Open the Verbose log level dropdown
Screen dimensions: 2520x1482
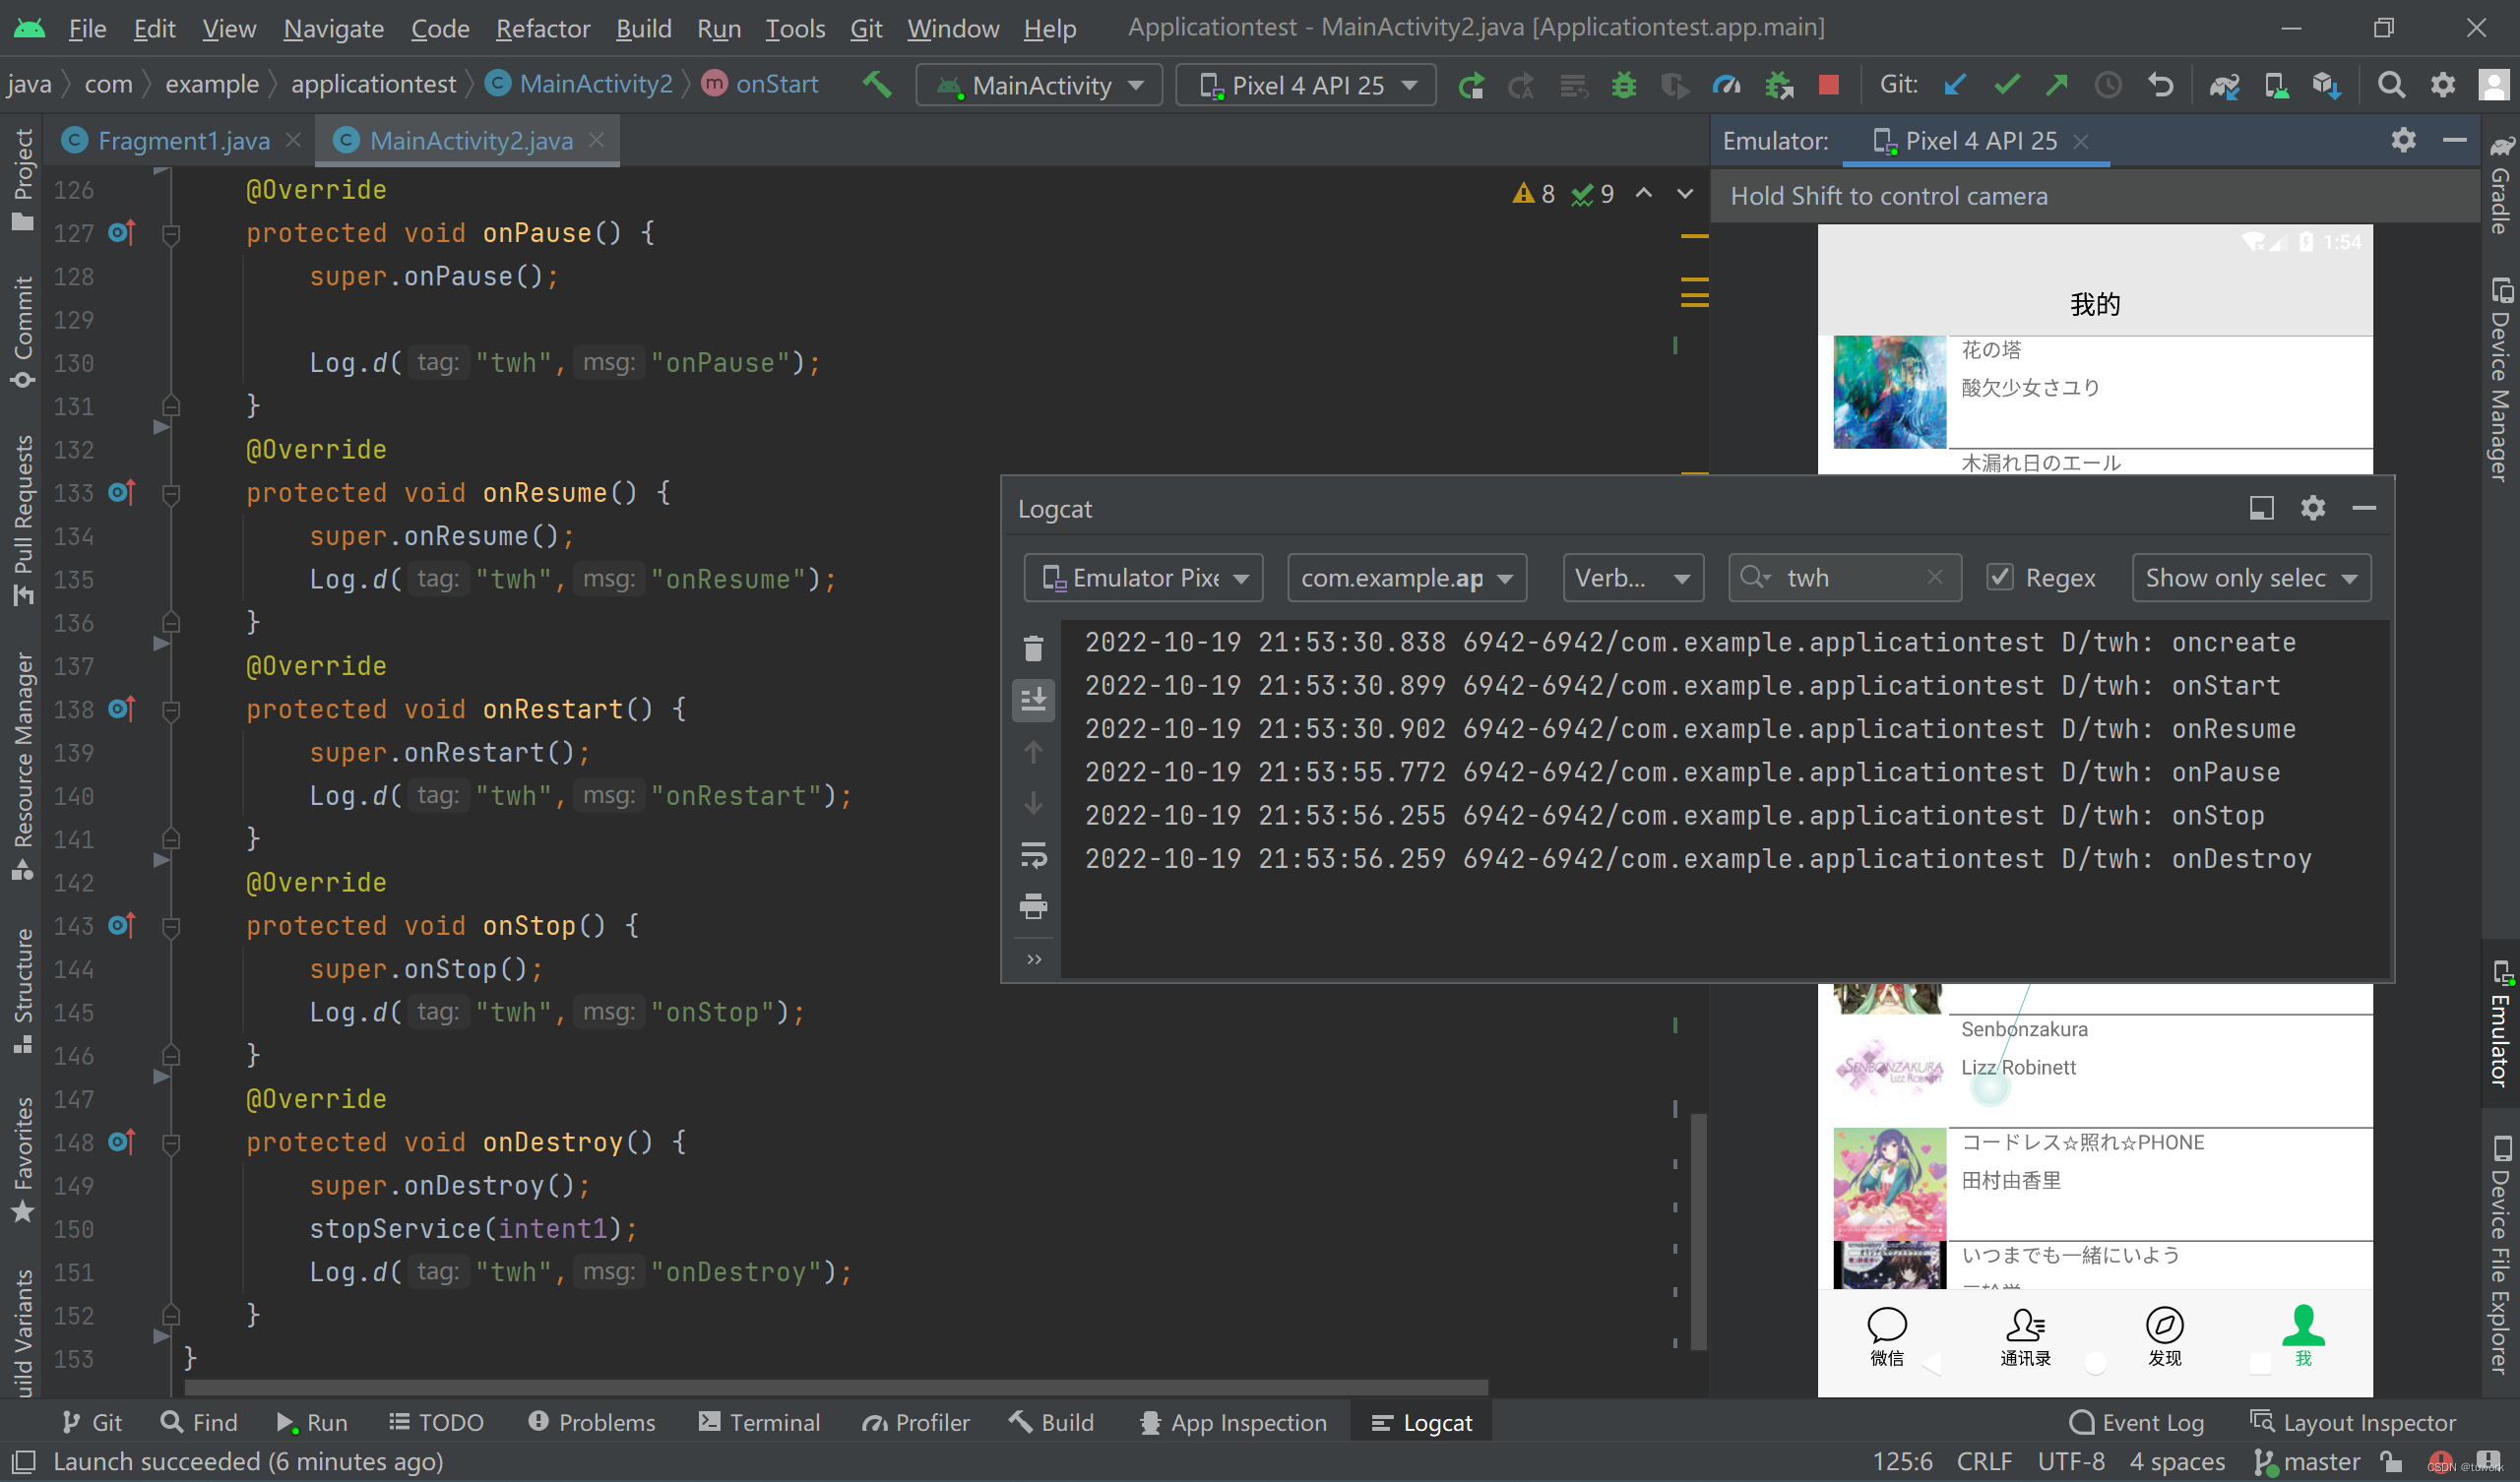[1632, 577]
